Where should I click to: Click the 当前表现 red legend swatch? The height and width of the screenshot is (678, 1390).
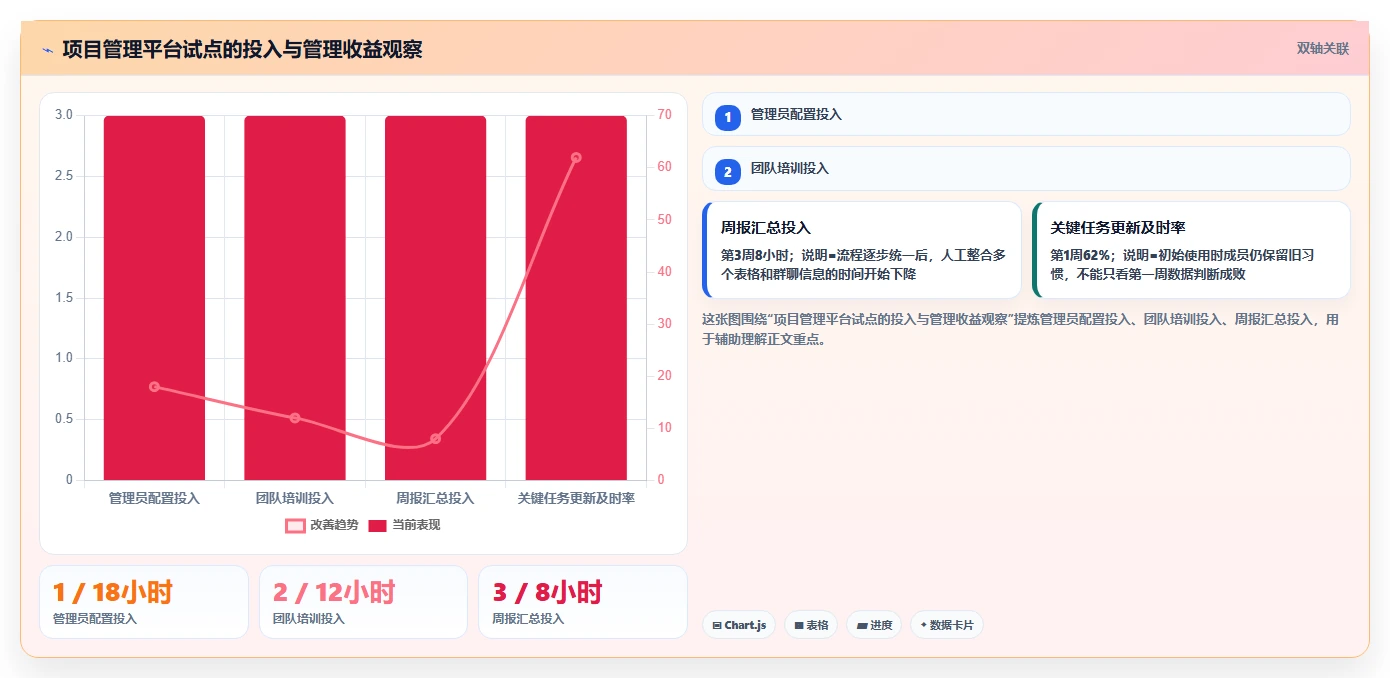[x=378, y=525]
